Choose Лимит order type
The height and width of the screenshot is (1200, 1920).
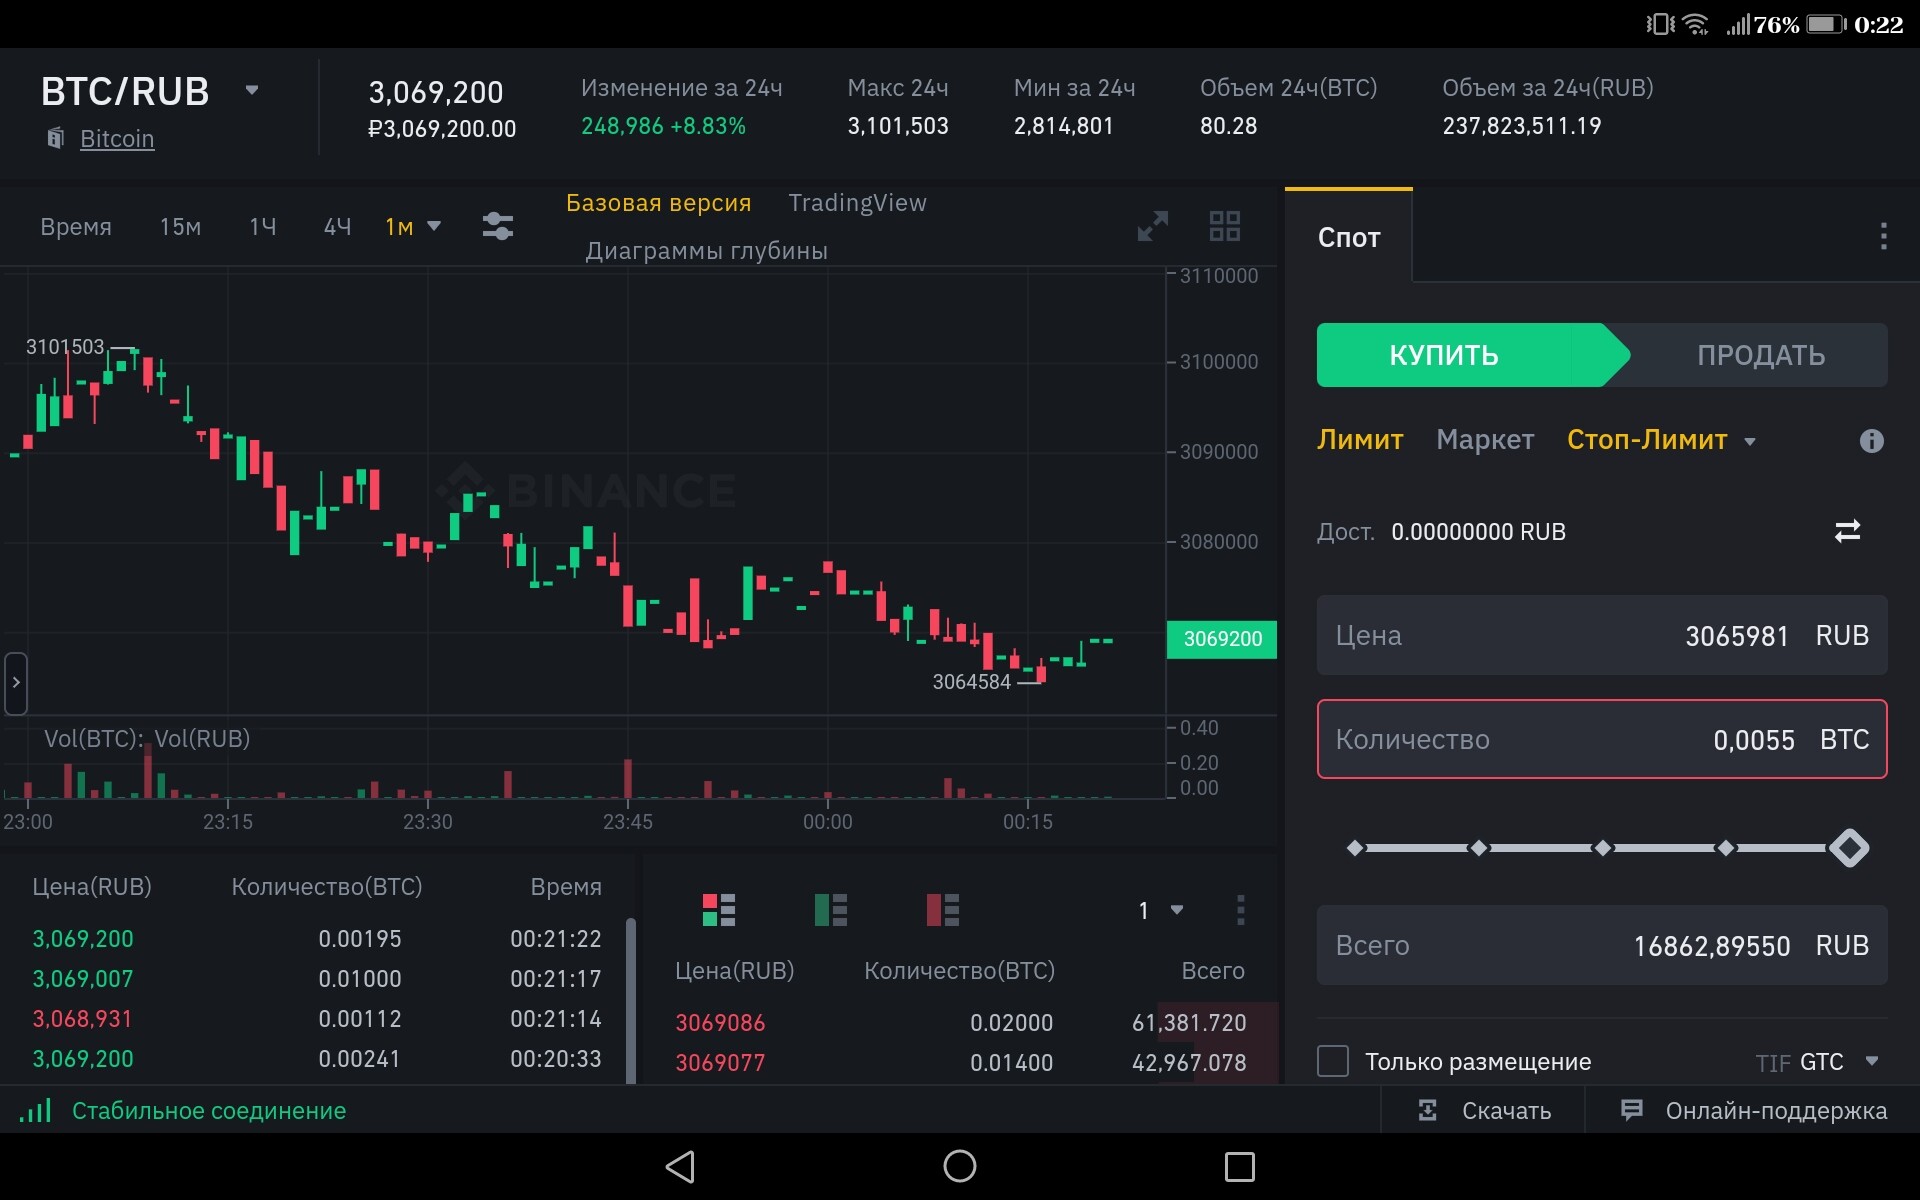(1360, 440)
